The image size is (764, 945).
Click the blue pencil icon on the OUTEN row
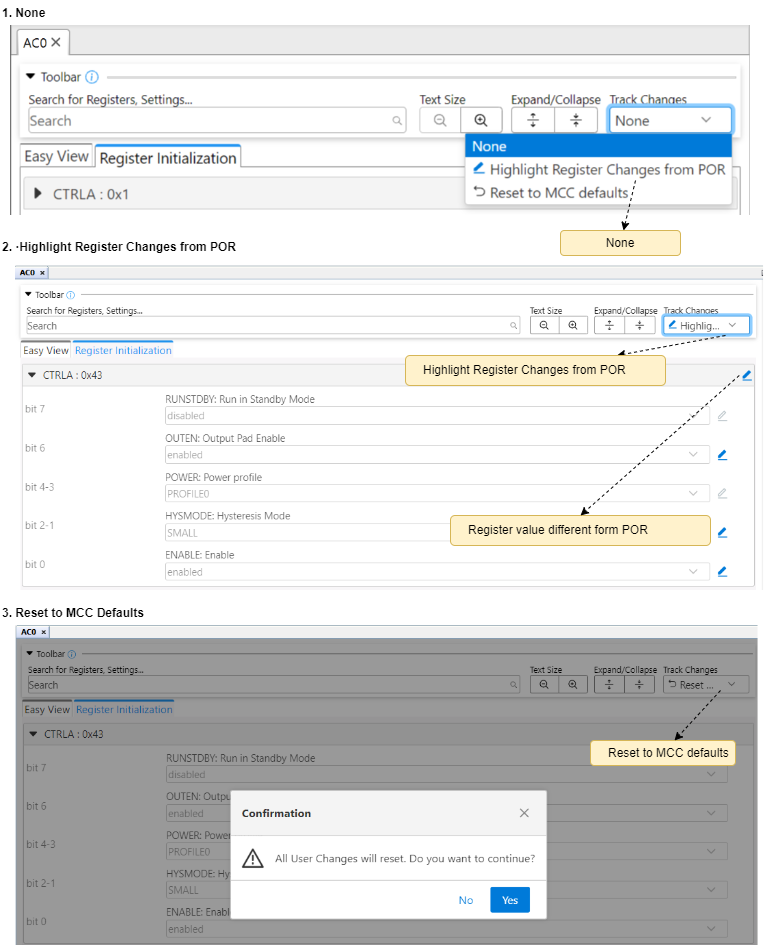(x=722, y=454)
